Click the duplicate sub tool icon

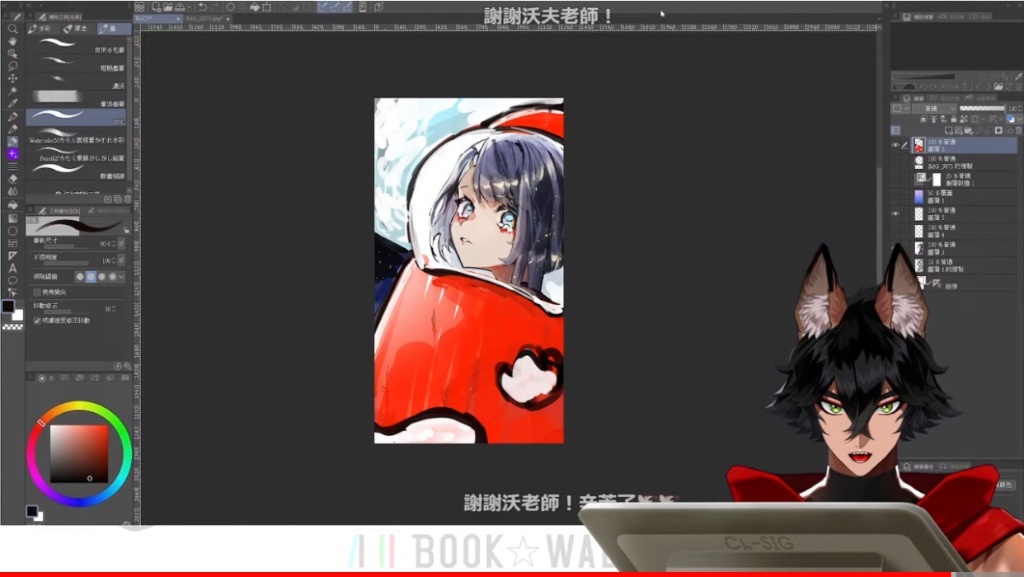point(118,199)
